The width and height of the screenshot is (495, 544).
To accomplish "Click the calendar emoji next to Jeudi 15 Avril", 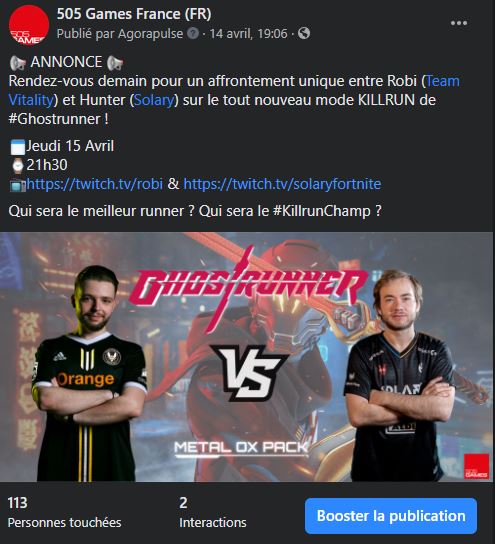I will pyautogui.click(x=17, y=147).
